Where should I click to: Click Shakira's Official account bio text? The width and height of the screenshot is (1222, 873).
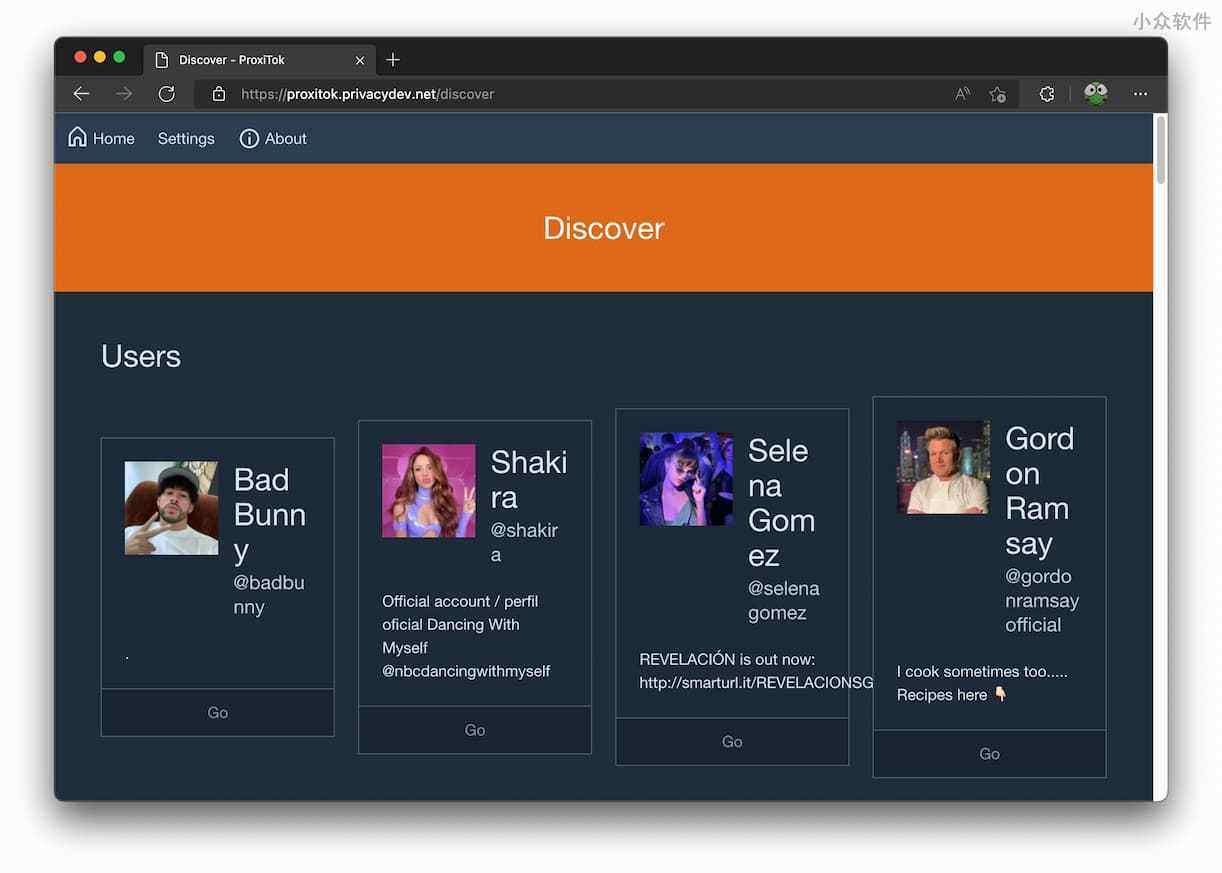(x=466, y=636)
